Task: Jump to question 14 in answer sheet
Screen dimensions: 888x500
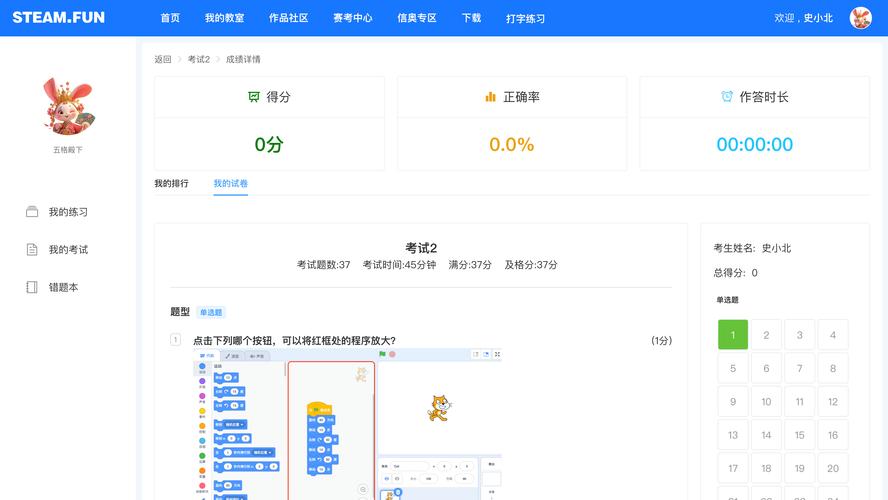Action: [x=766, y=435]
